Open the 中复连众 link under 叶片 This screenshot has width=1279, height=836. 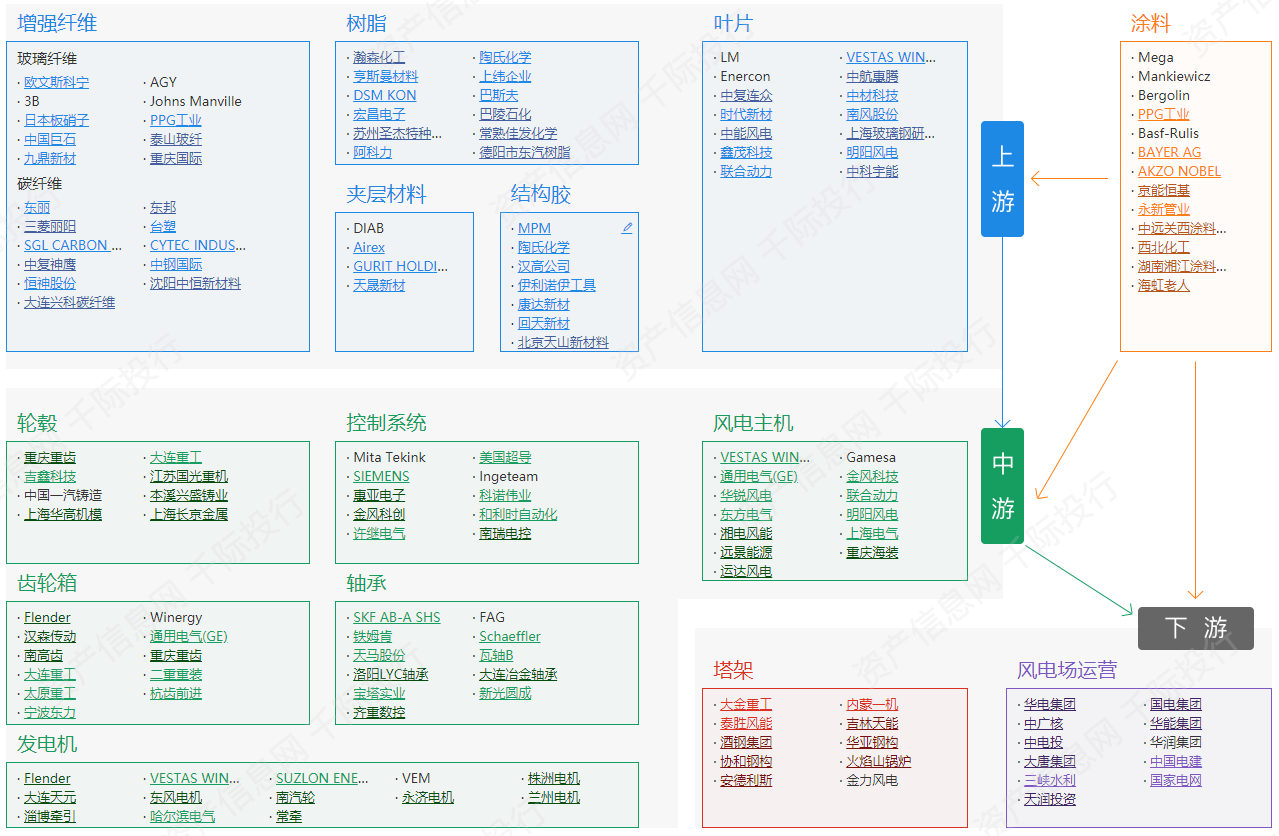coord(746,95)
